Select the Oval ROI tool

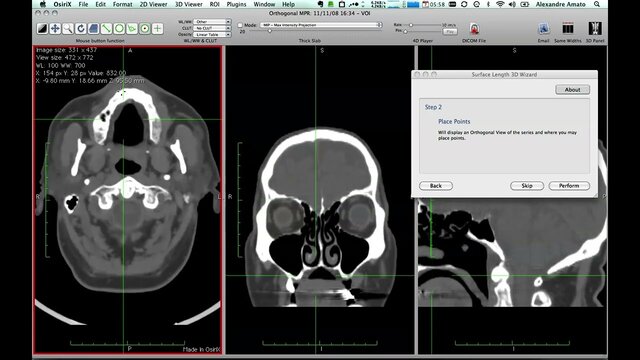119,28
